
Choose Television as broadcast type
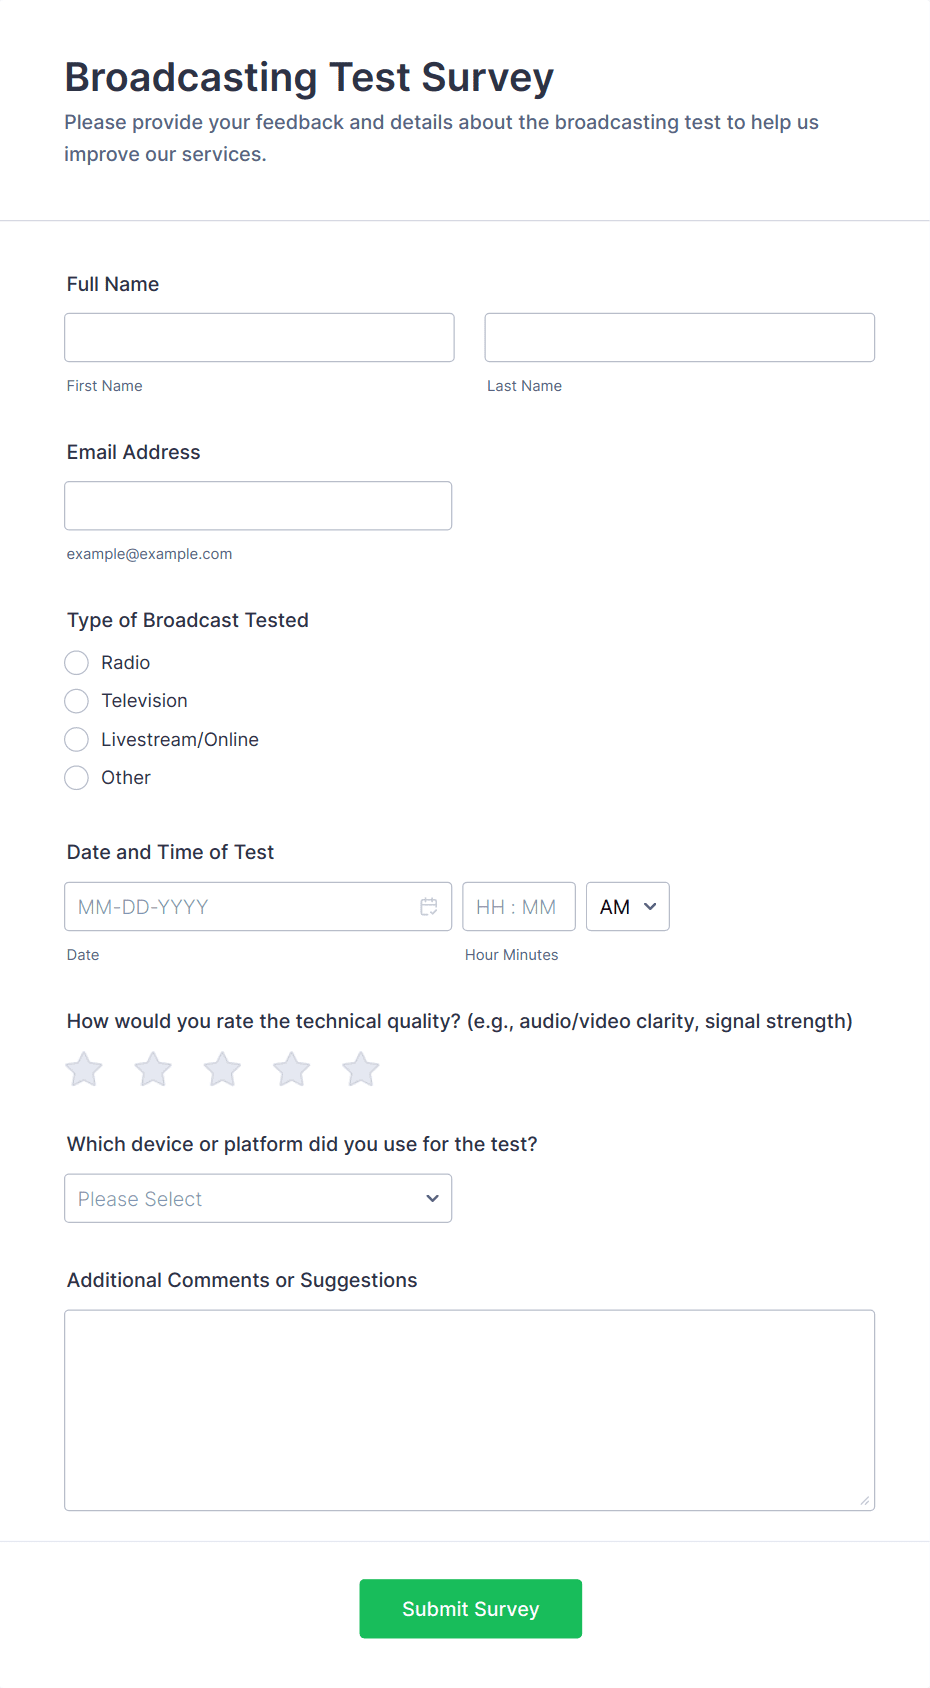(77, 701)
